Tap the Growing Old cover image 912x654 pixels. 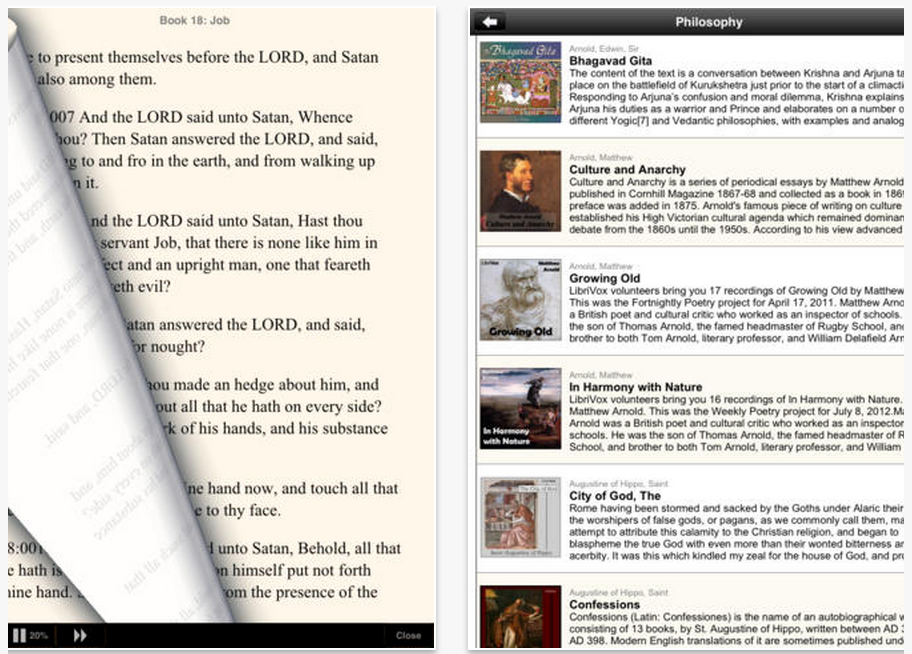(521, 300)
